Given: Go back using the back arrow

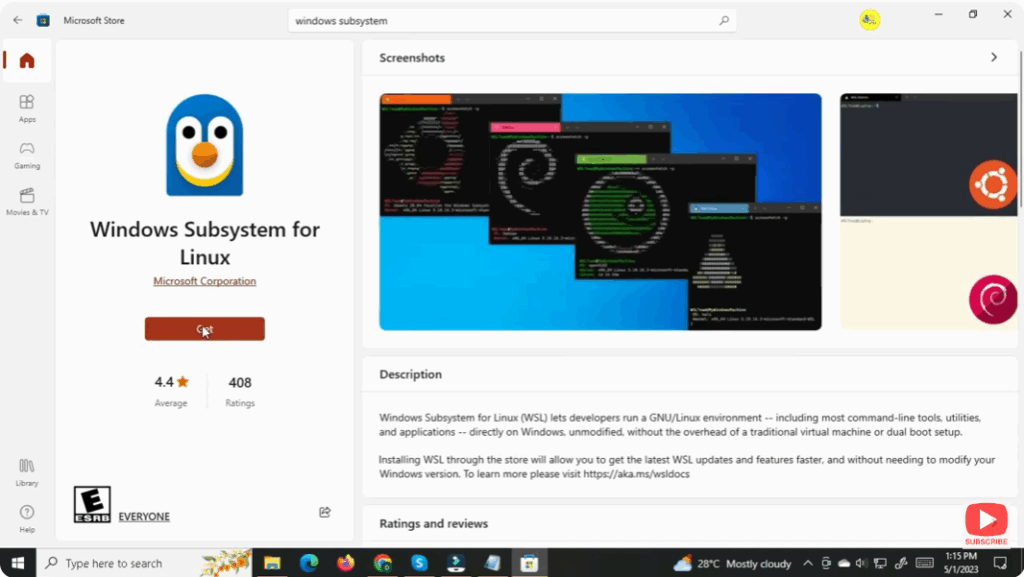Looking at the screenshot, I should tap(18, 20).
